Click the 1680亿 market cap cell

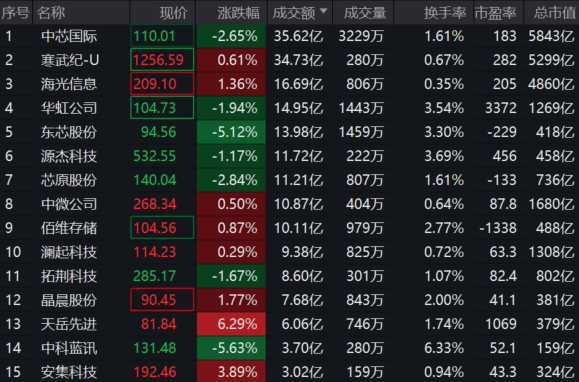[551, 204]
